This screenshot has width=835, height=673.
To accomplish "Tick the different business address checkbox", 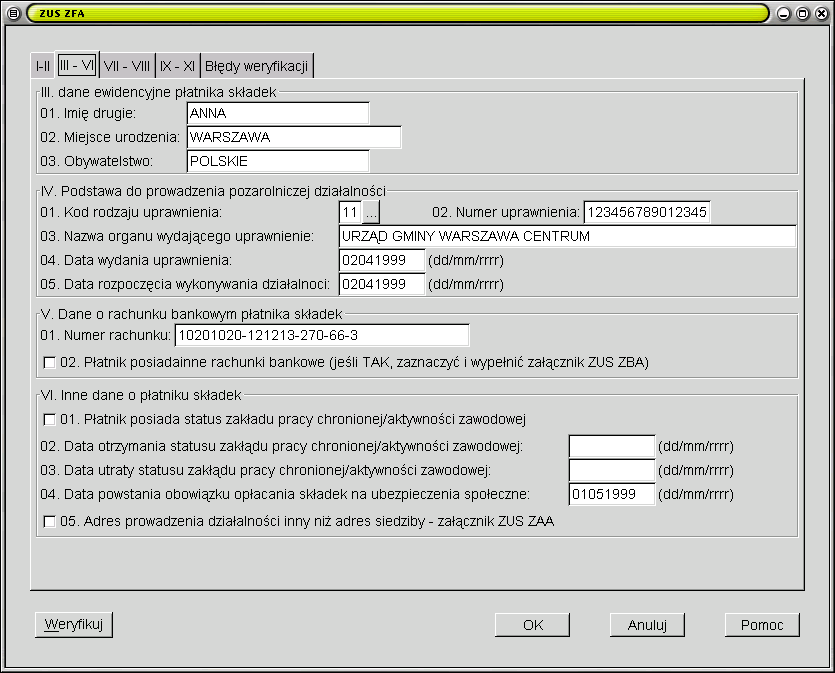I will pyautogui.click(x=49, y=520).
